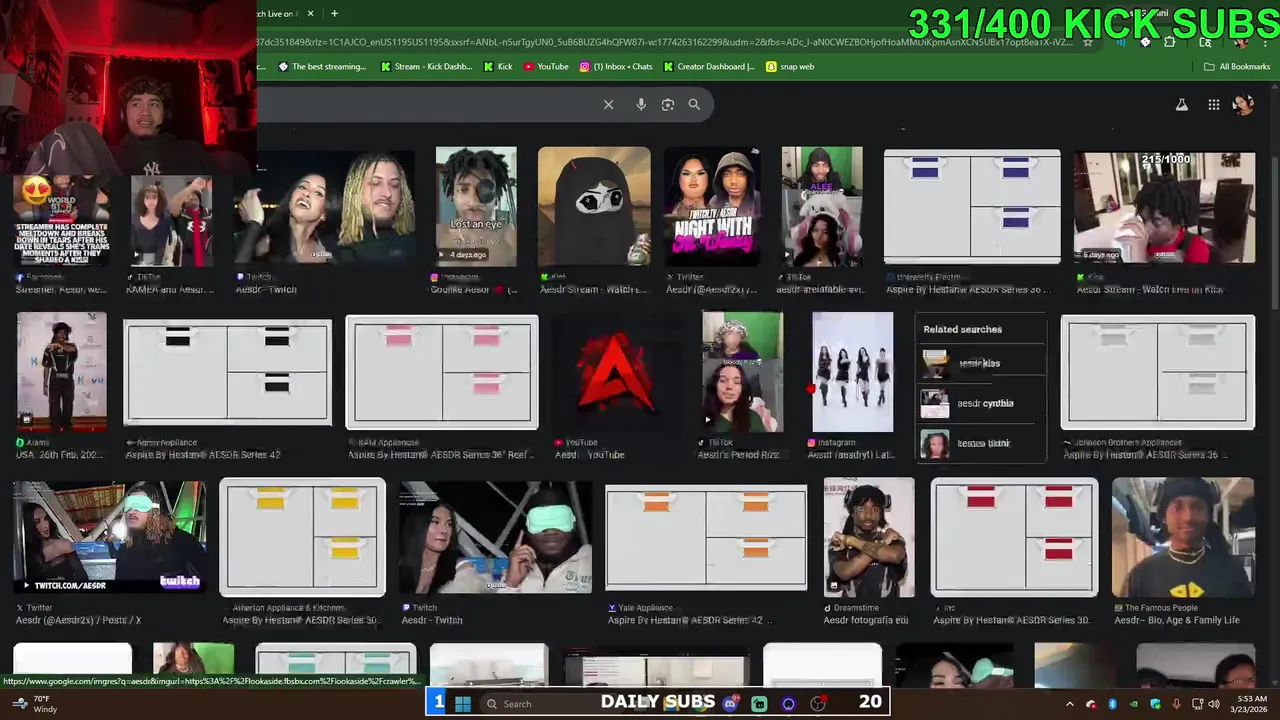Screen dimensions: 1280x720
Task: Click the Windows Start button
Action: (x=462, y=703)
